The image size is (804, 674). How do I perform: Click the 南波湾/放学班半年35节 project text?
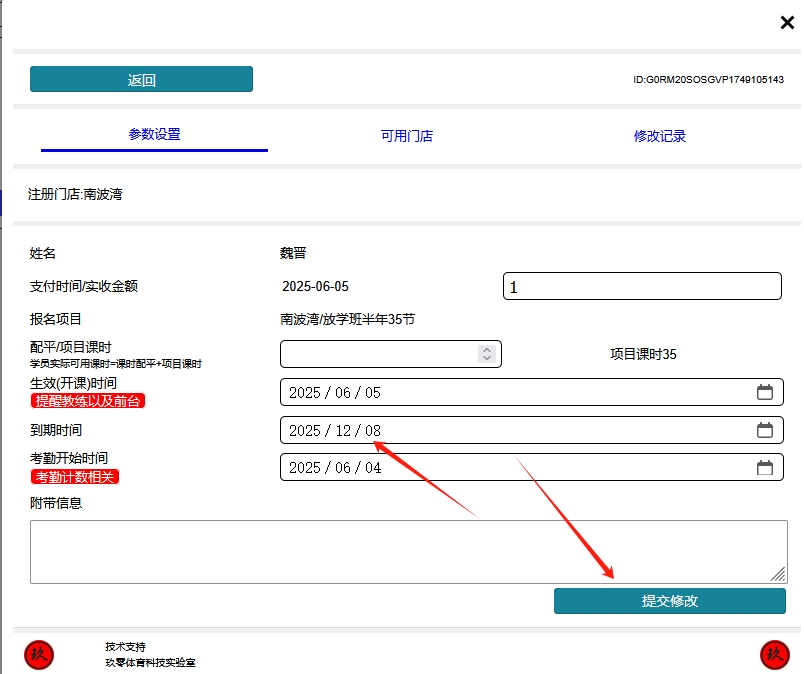[x=348, y=319]
